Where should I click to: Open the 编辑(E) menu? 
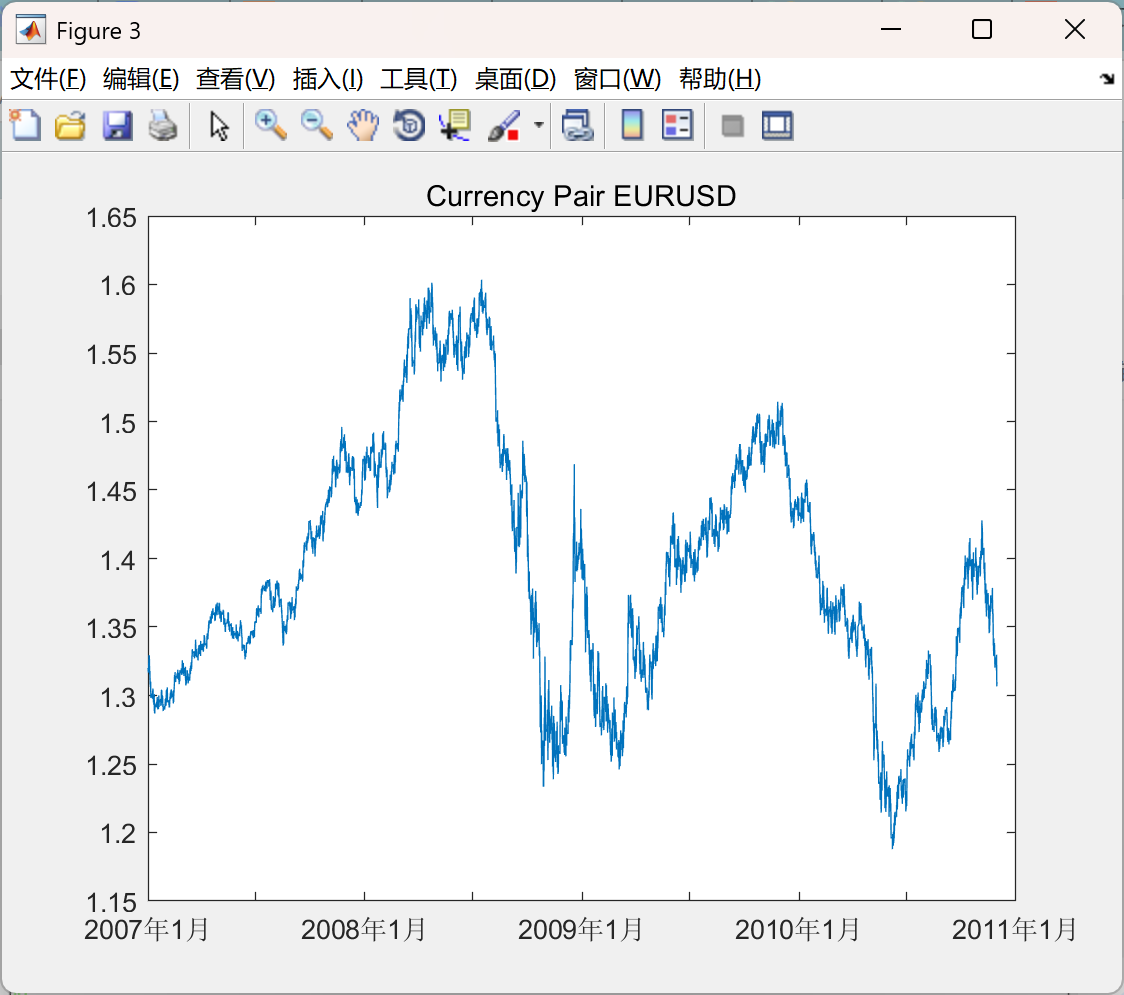pyautogui.click(x=140, y=79)
